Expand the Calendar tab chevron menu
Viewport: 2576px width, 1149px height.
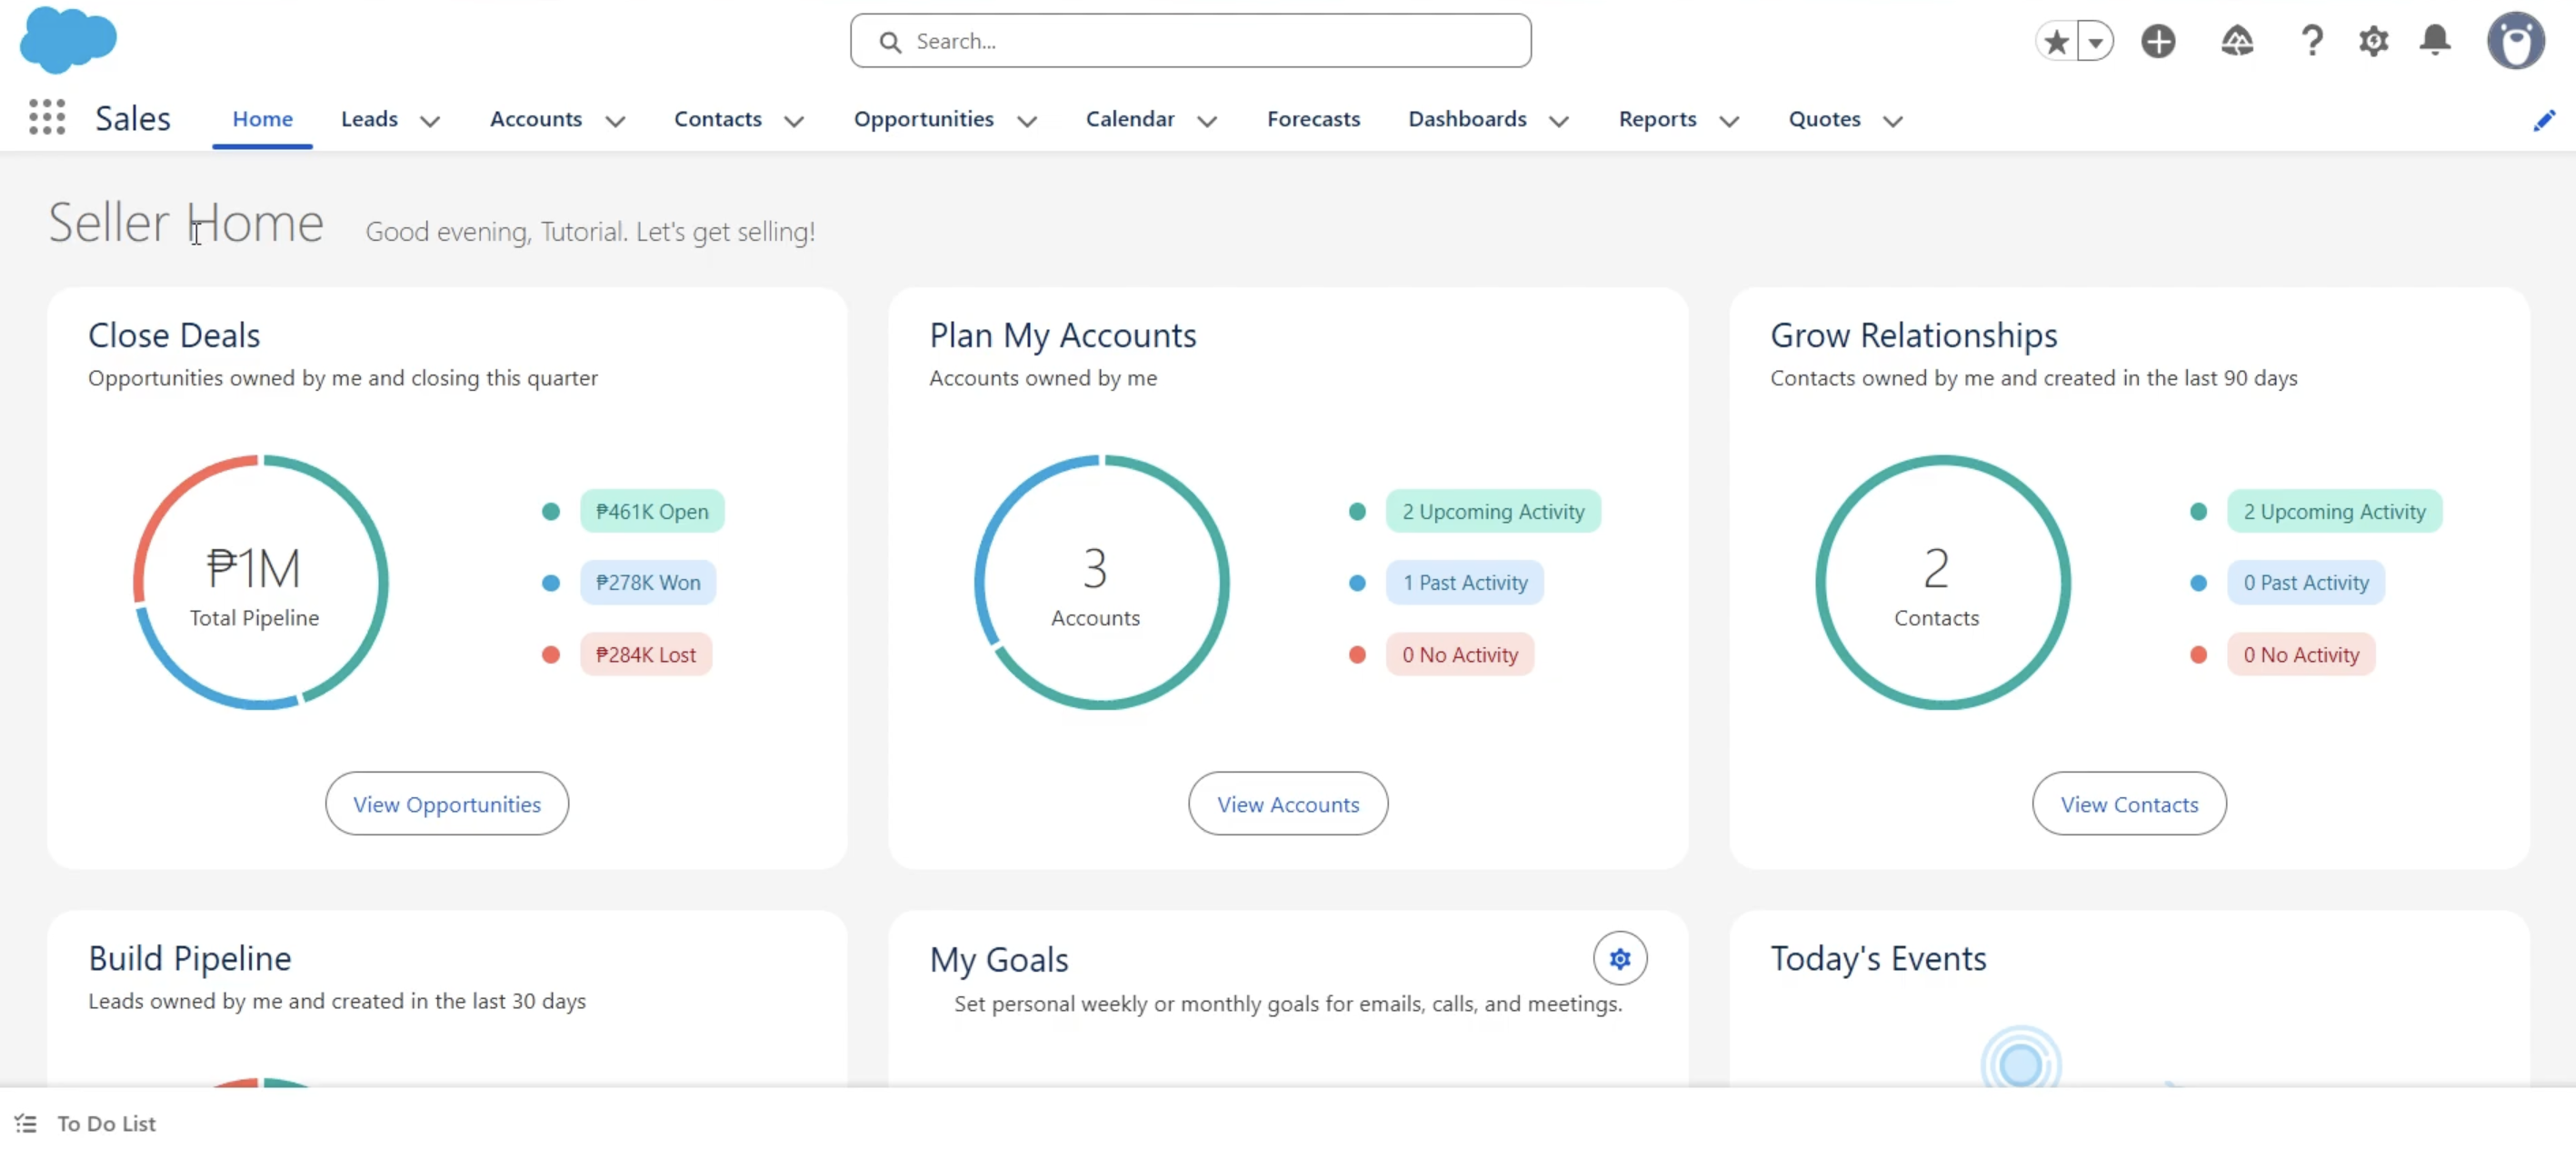click(1207, 121)
